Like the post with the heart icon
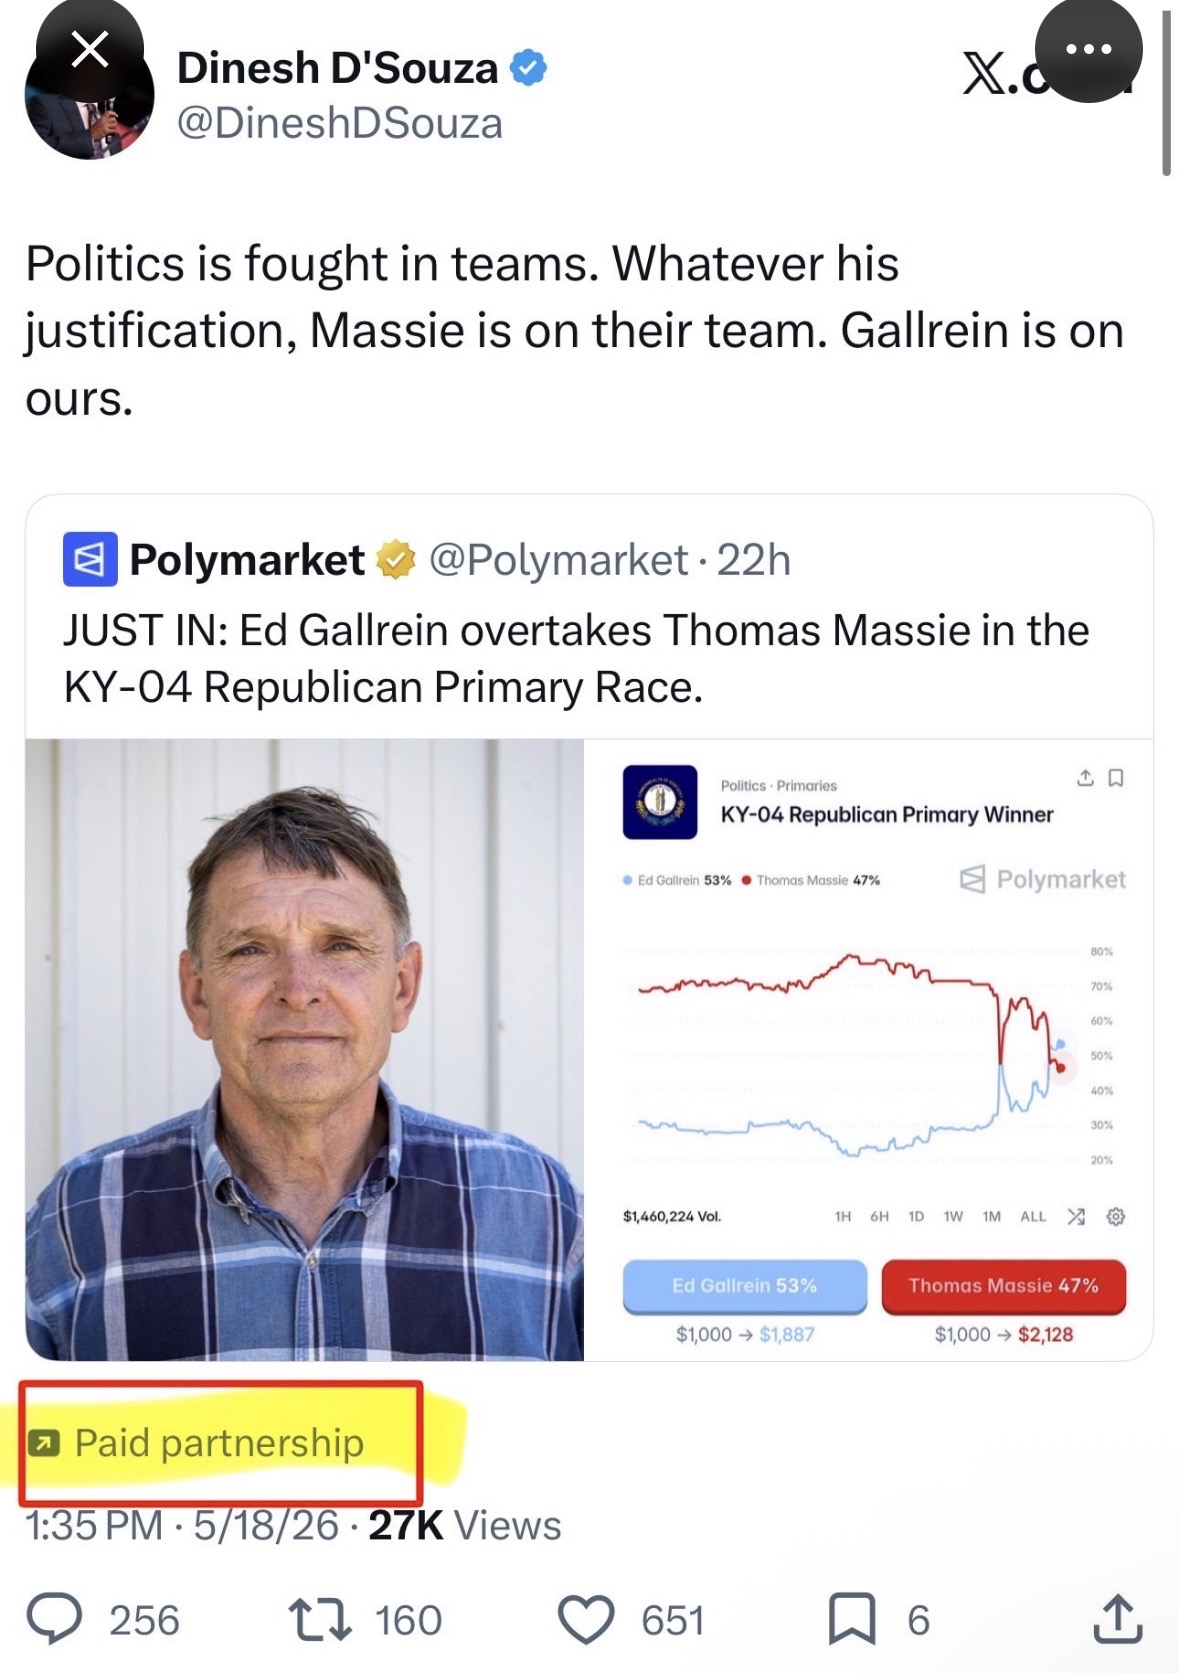This screenshot has height=1673, width=1179. [x=585, y=1619]
